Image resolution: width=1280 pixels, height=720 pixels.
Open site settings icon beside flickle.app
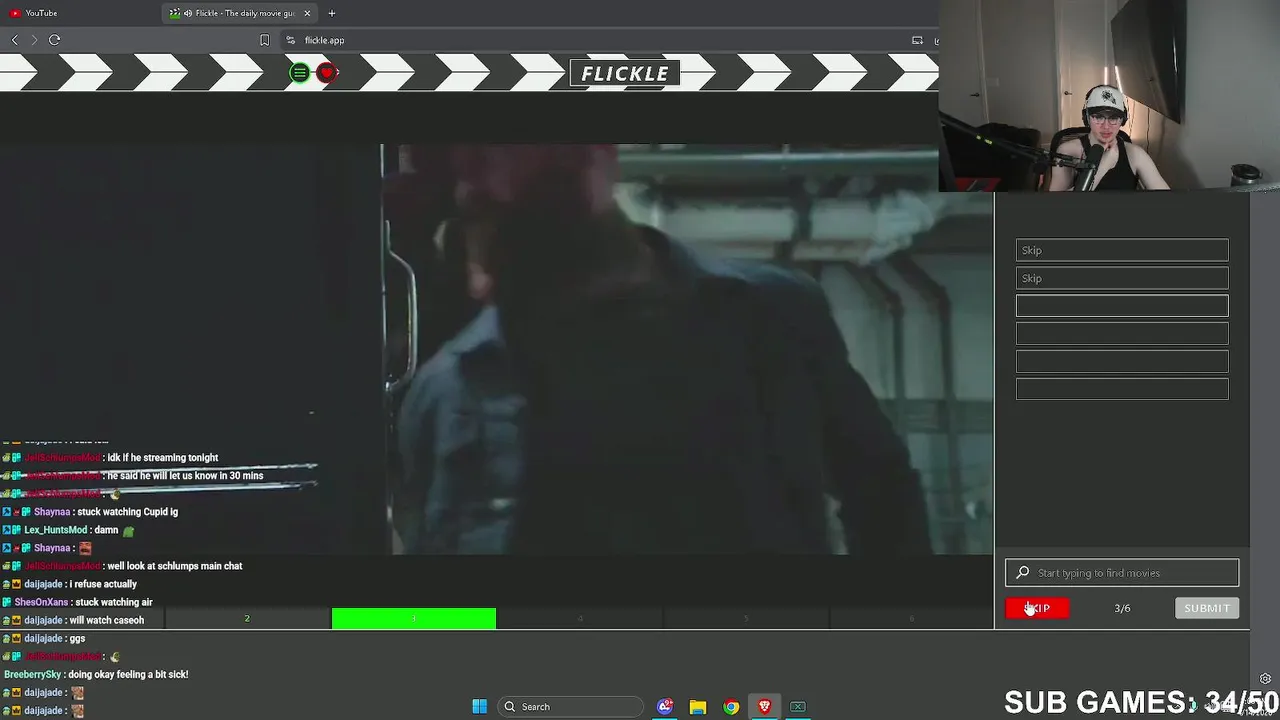pyautogui.click(x=290, y=40)
